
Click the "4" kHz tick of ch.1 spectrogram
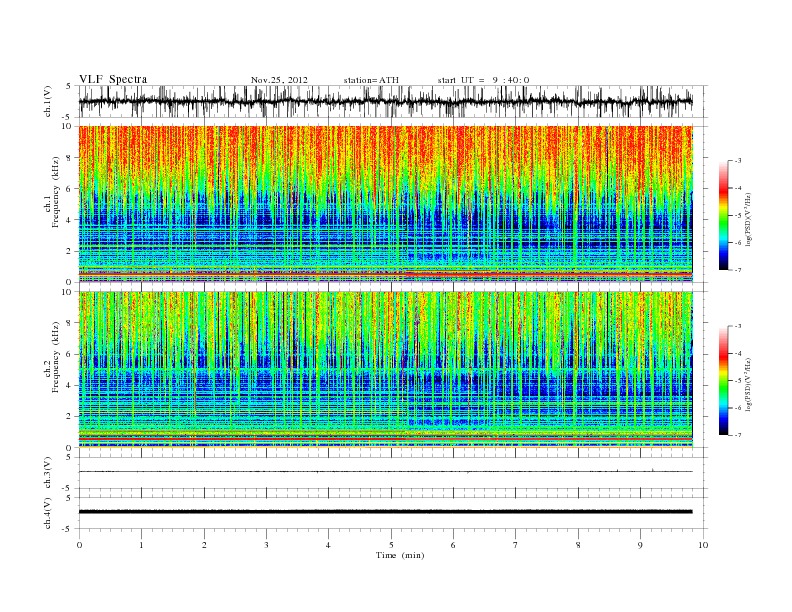[x=70, y=220]
